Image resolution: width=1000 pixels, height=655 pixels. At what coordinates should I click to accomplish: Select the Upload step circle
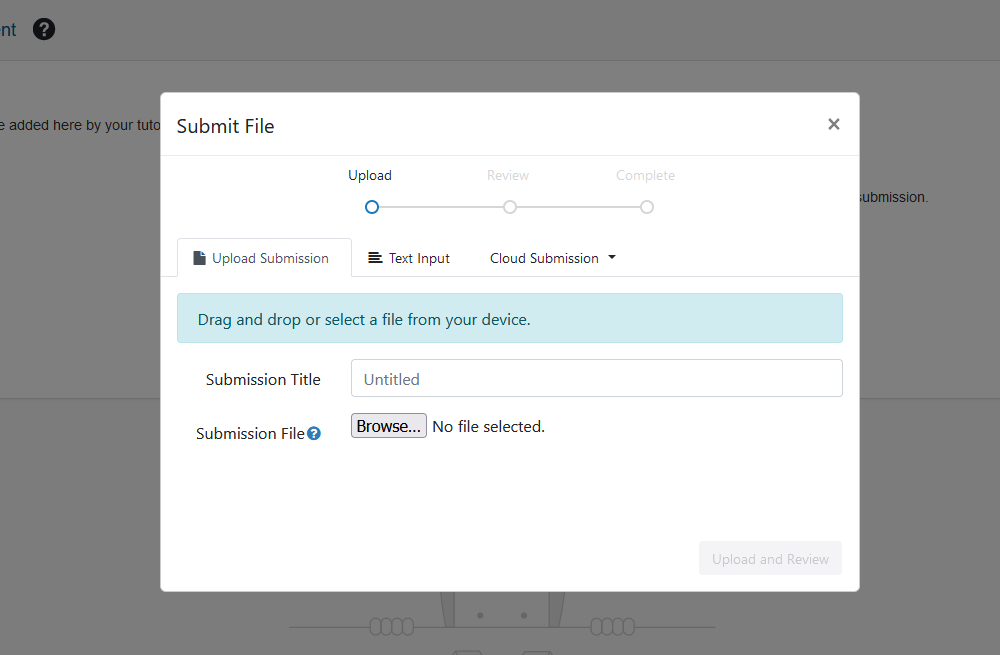pos(372,207)
